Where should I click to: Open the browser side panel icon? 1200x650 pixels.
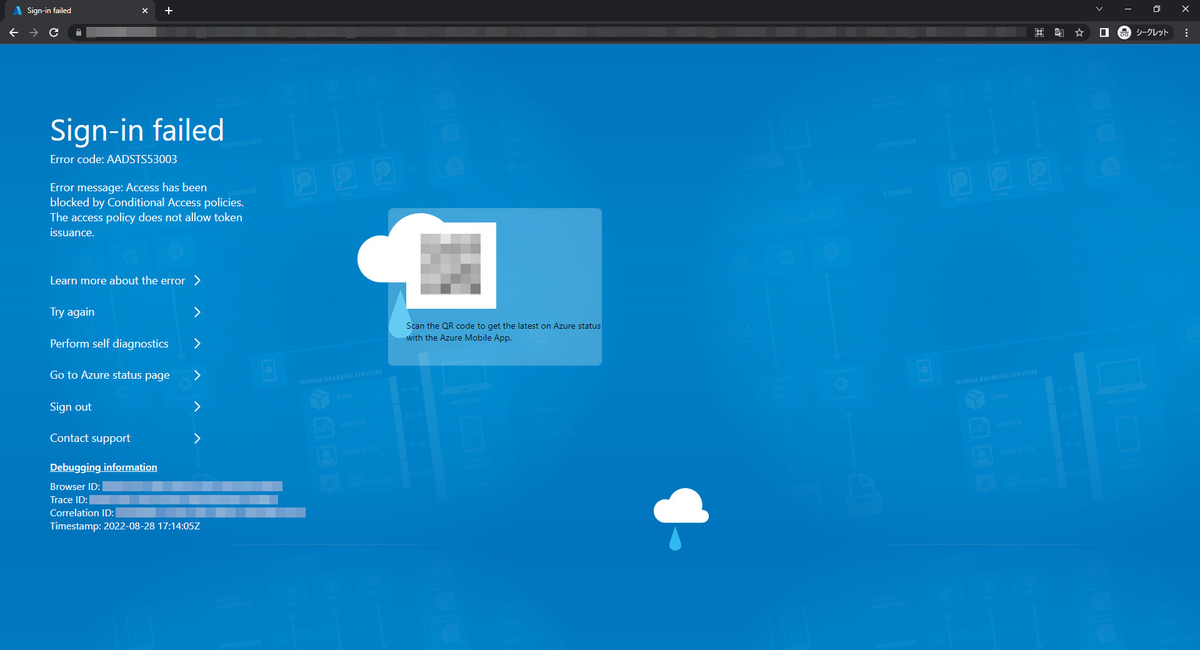pyautogui.click(x=1104, y=32)
